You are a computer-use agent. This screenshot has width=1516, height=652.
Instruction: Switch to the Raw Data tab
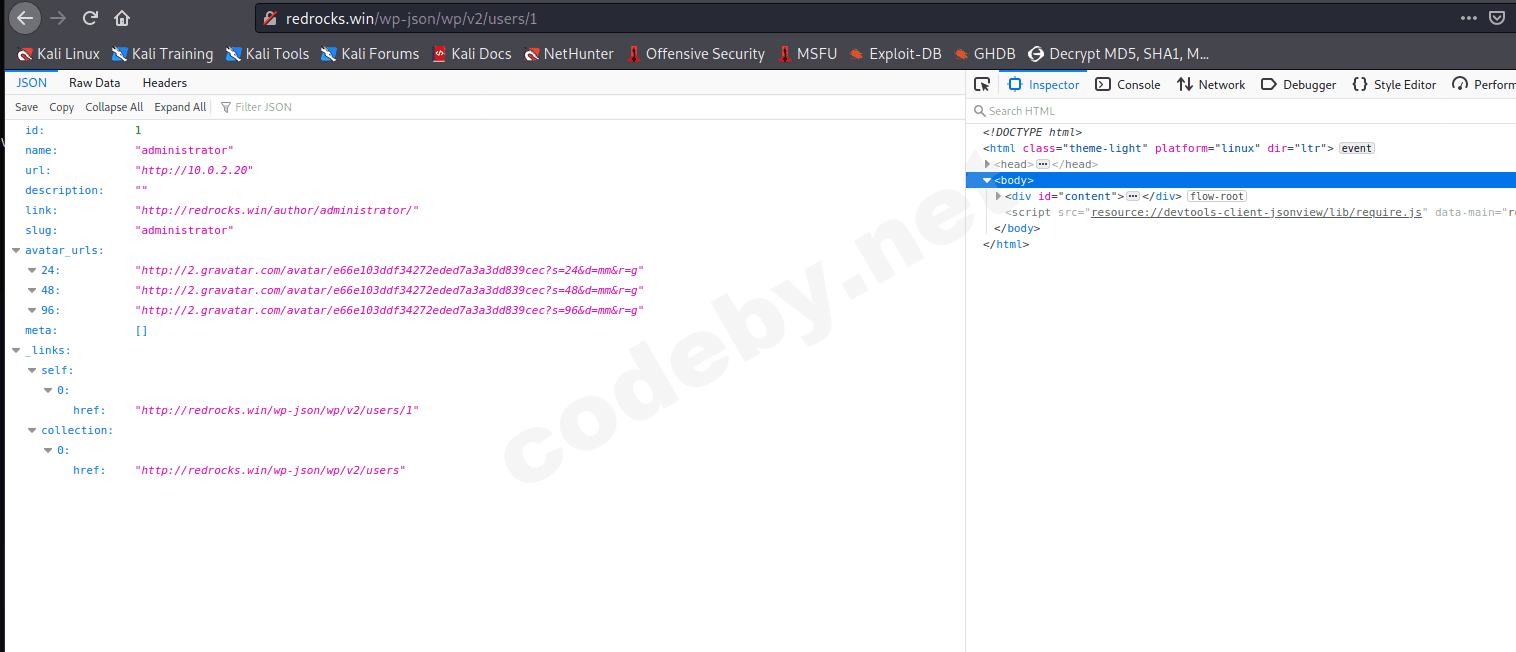click(x=95, y=83)
